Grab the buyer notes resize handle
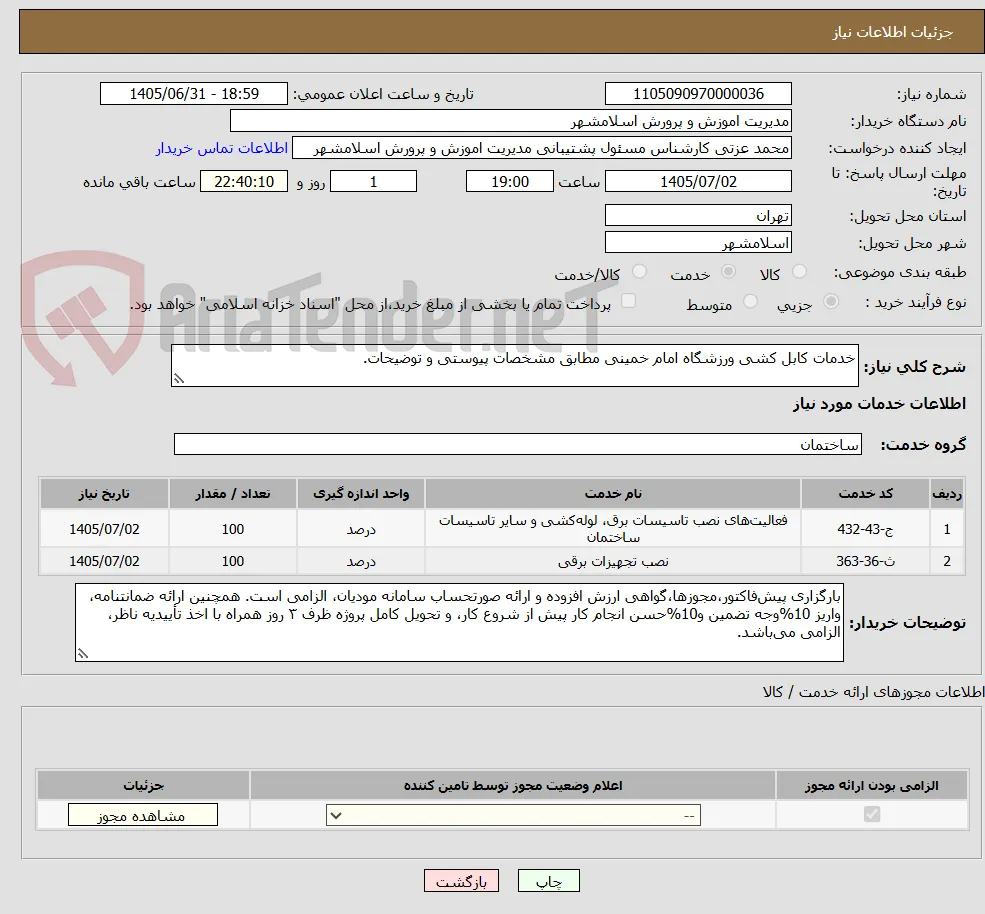 (82, 654)
